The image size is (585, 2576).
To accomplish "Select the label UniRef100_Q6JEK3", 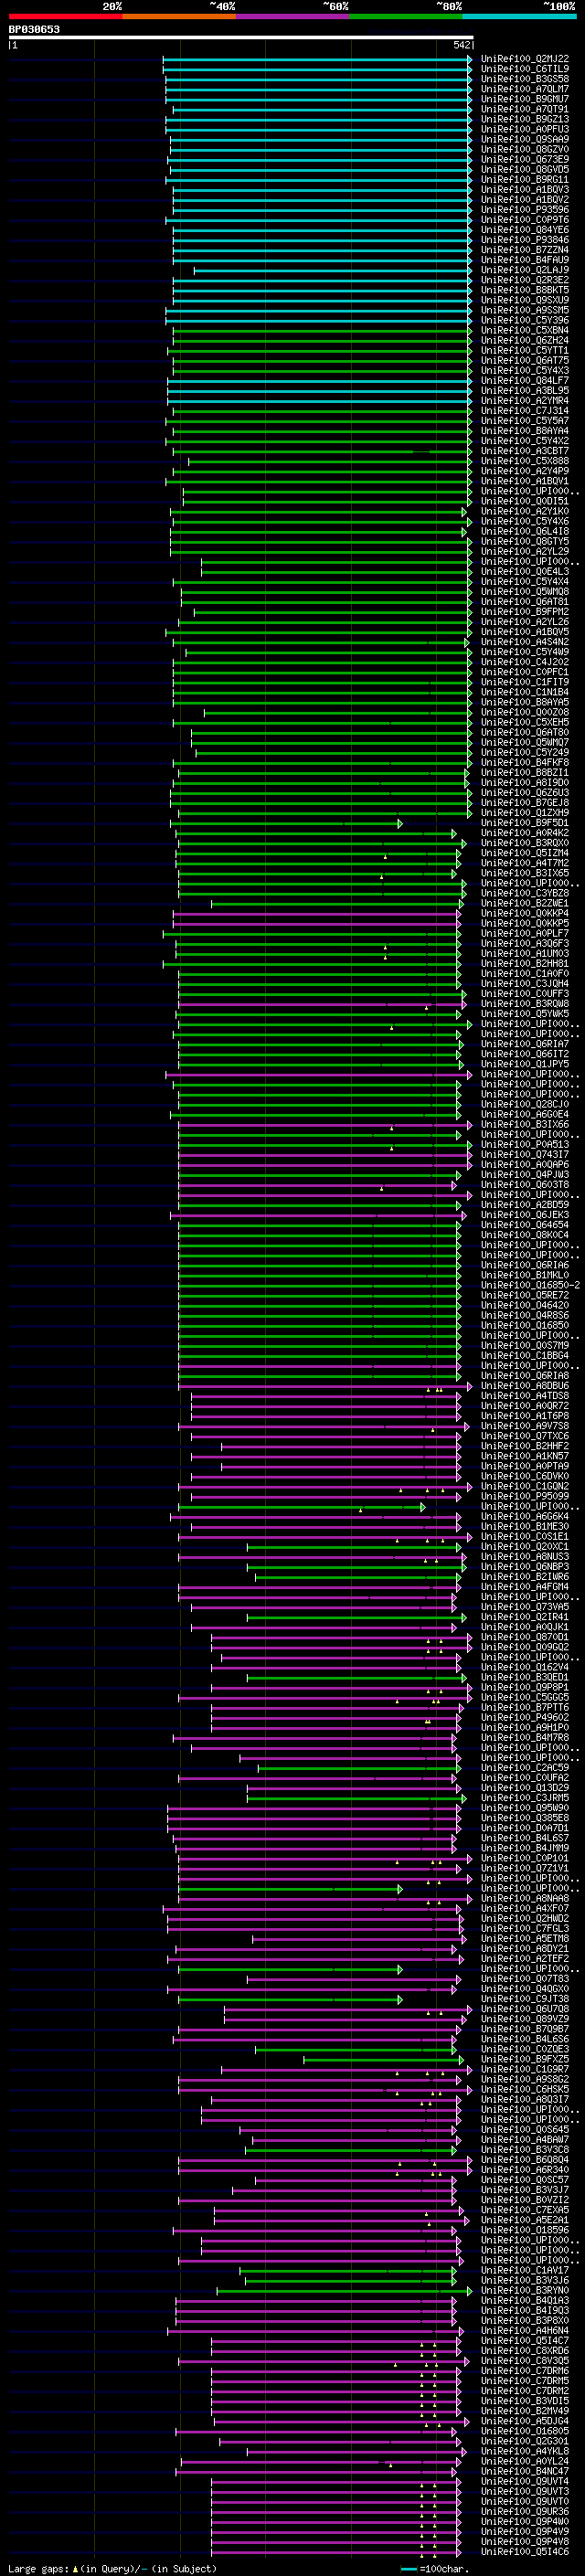I will (525, 1215).
